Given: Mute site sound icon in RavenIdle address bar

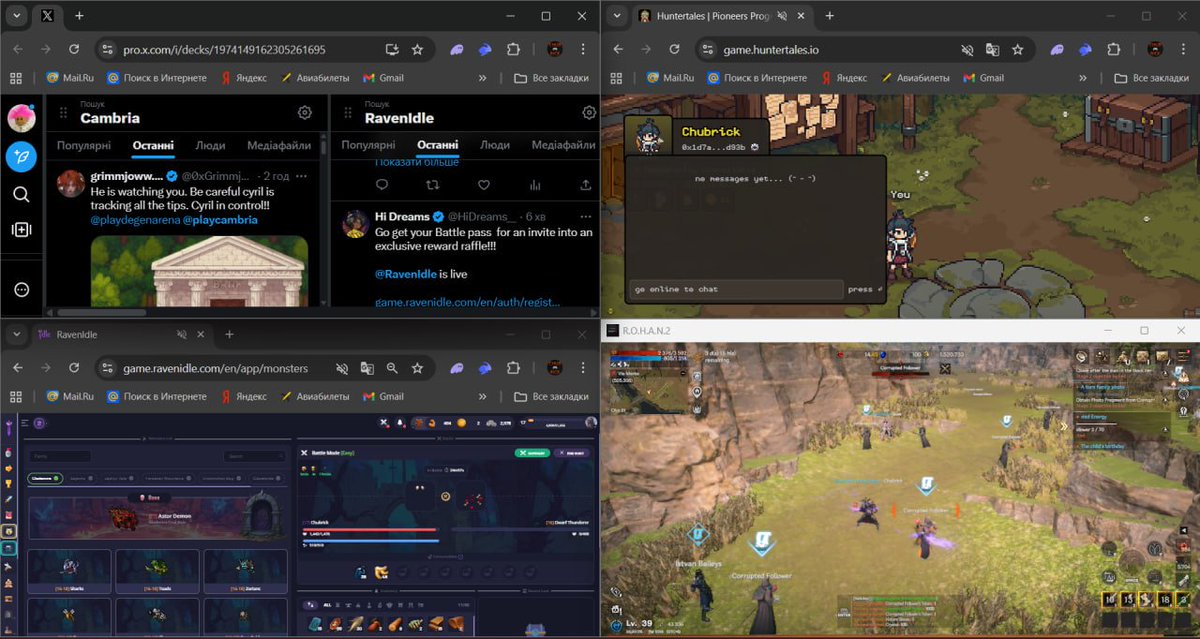Looking at the screenshot, I should (341, 368).
